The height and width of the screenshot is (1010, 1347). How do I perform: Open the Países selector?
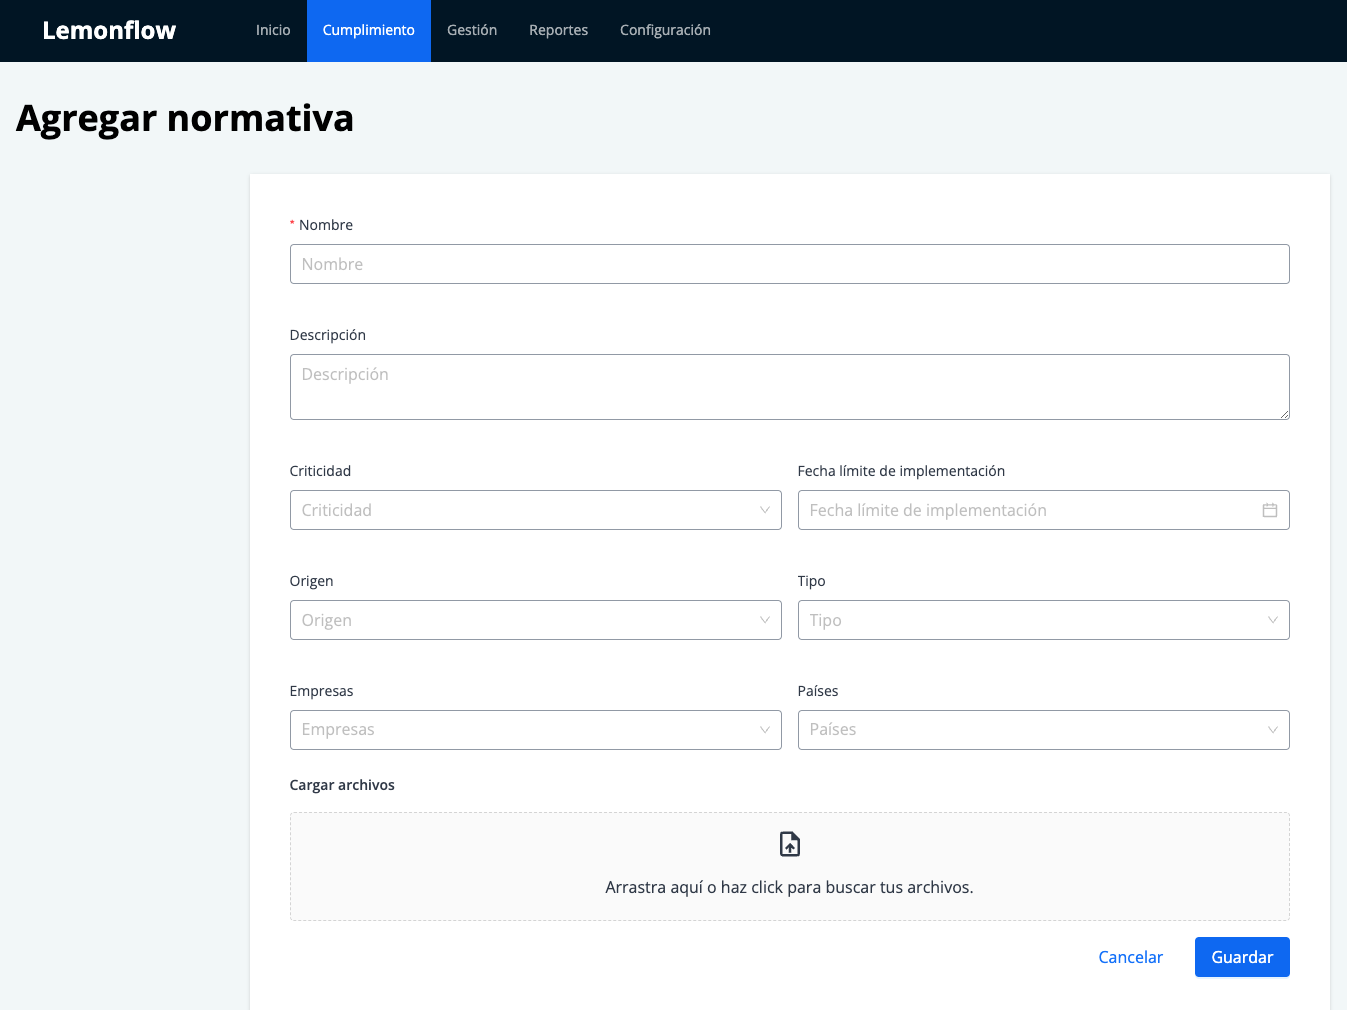[1044, 730]
